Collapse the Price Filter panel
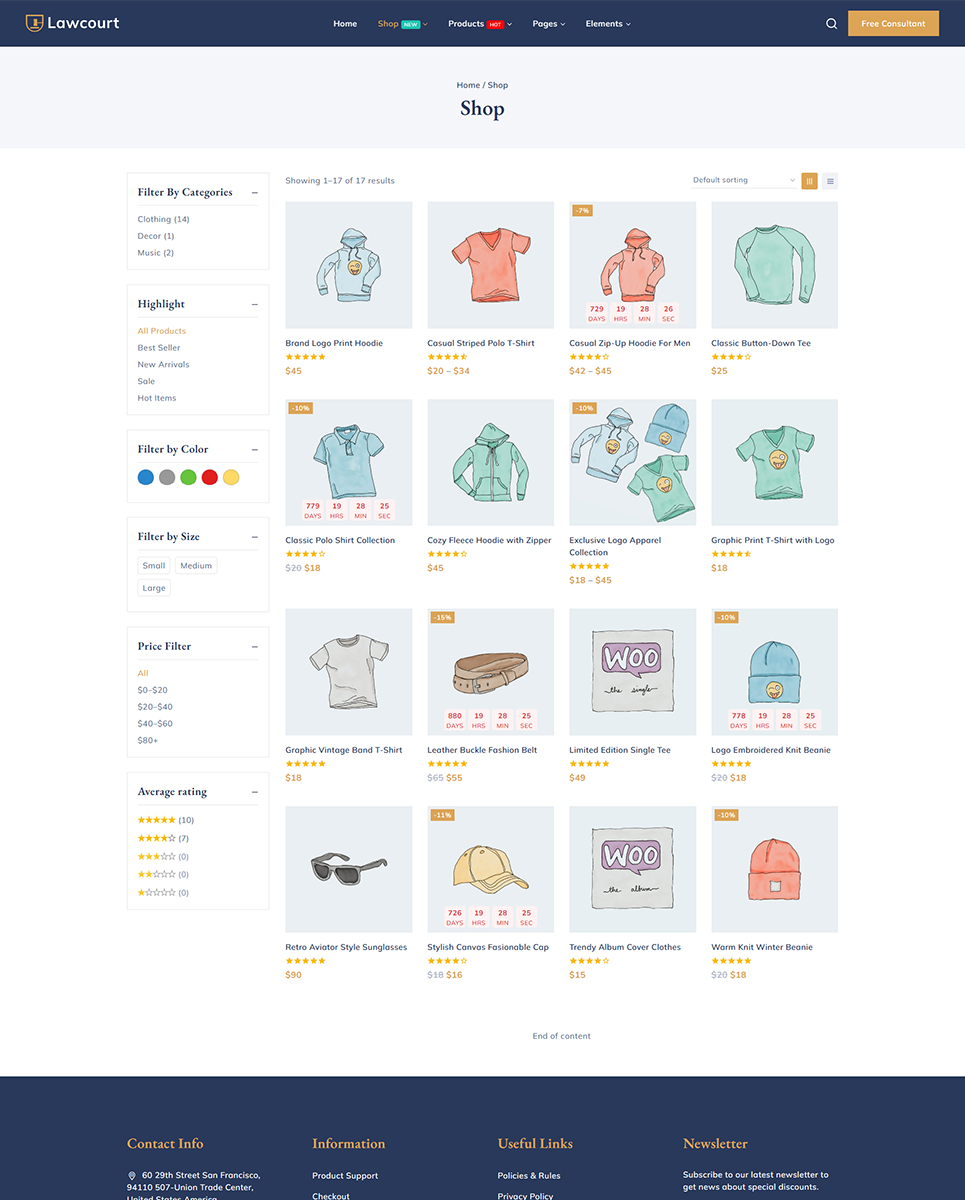This screenshot has width=965, height=1200. 254,647
